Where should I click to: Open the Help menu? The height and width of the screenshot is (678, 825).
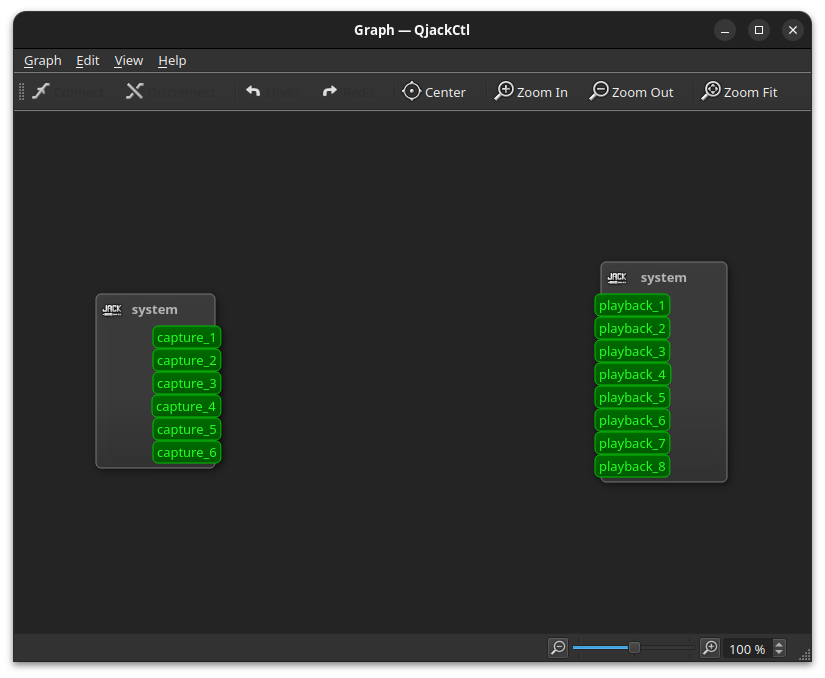(x=172, y=60)
